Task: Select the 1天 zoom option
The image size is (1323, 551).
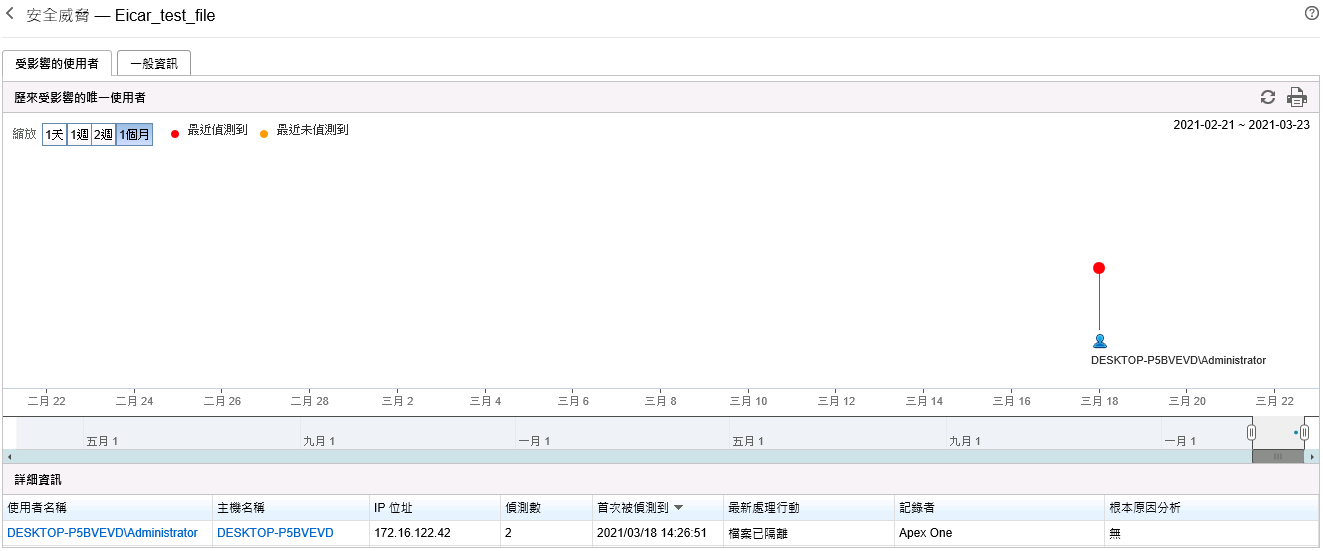Action: point(54,135)
